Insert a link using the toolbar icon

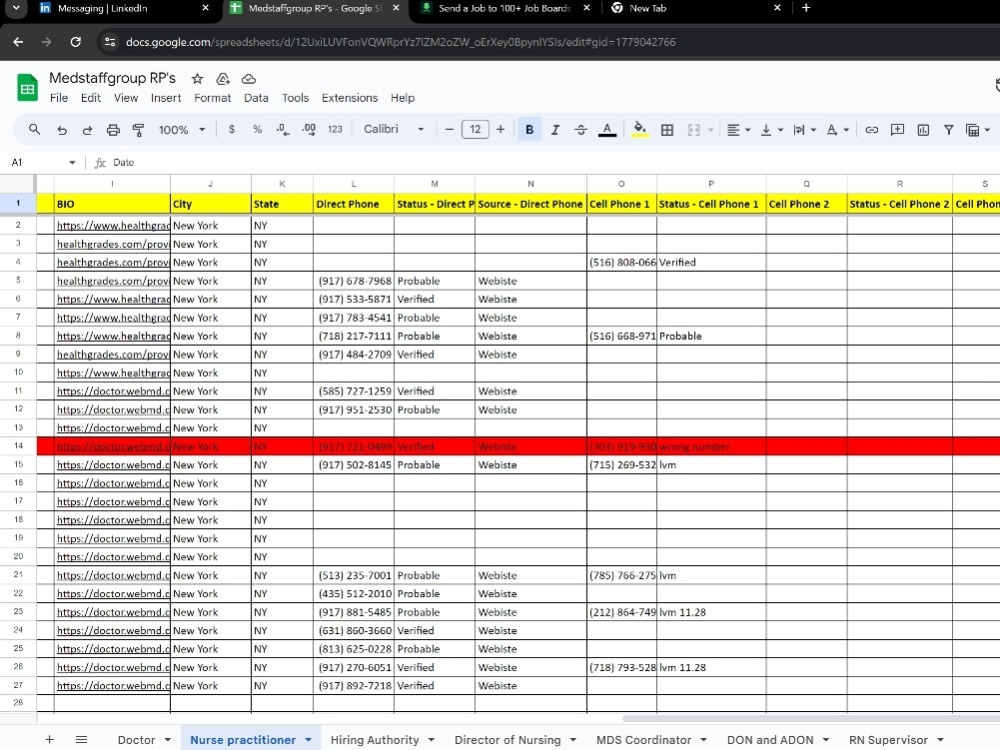point(873,129)
